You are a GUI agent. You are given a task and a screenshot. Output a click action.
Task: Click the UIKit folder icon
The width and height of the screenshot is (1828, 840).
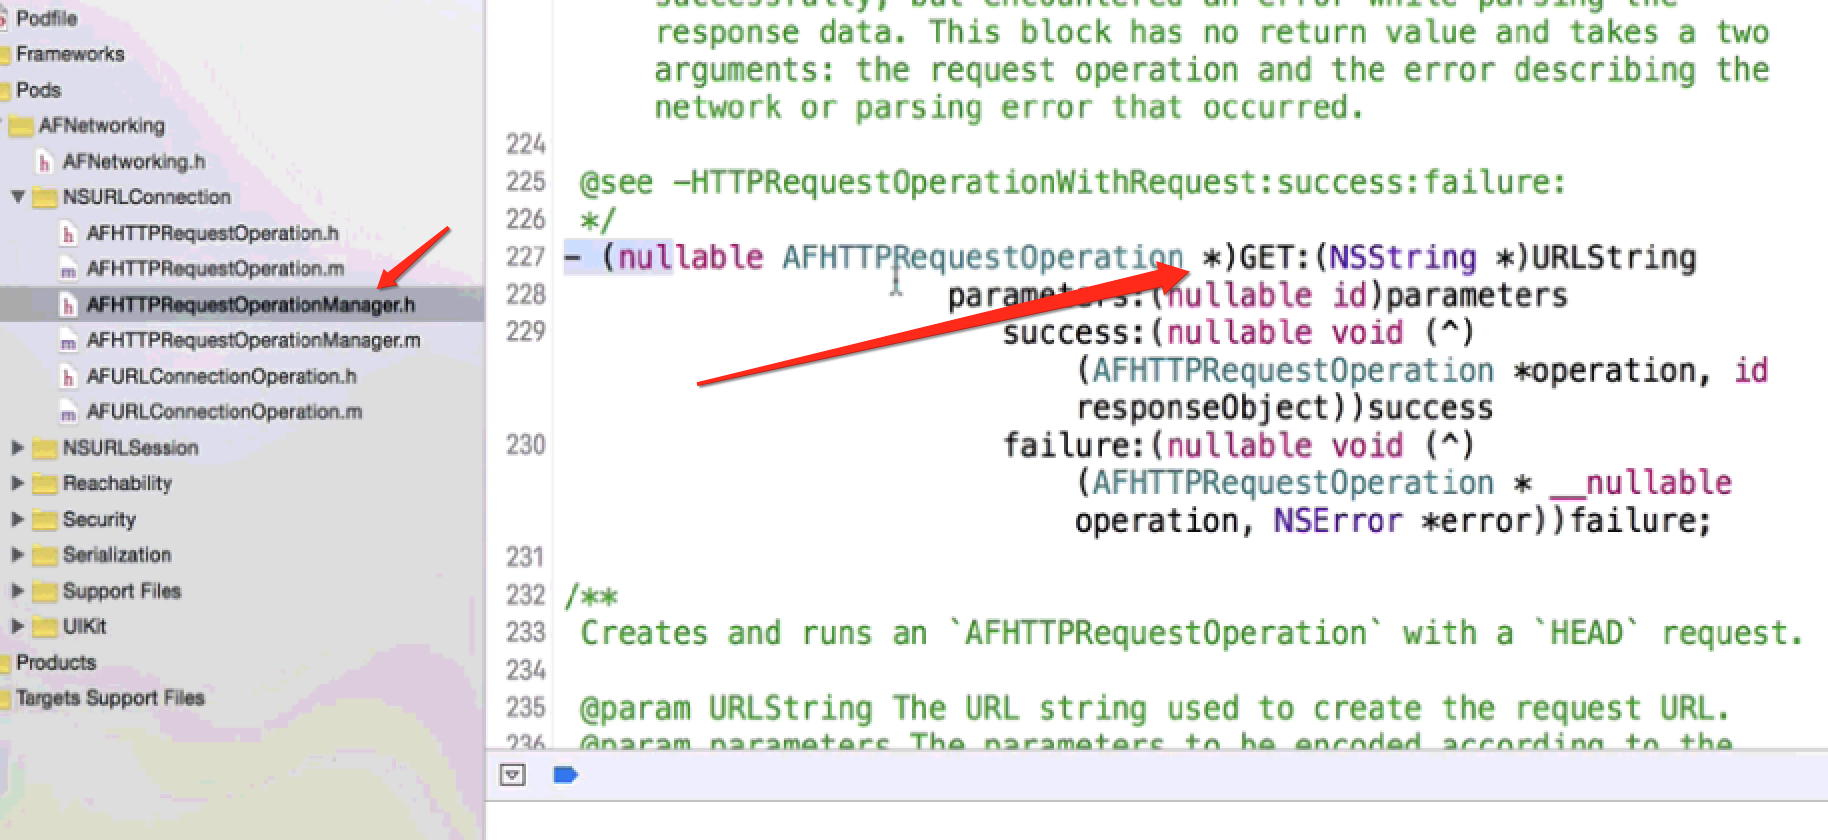click(44, 627)
